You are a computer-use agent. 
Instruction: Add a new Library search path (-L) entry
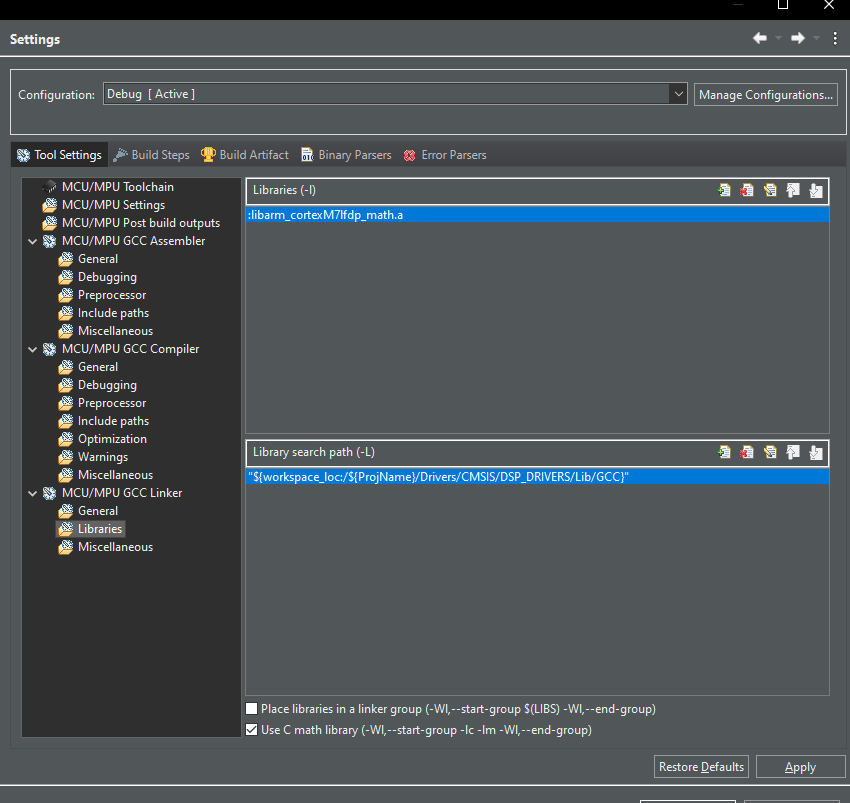724,452
